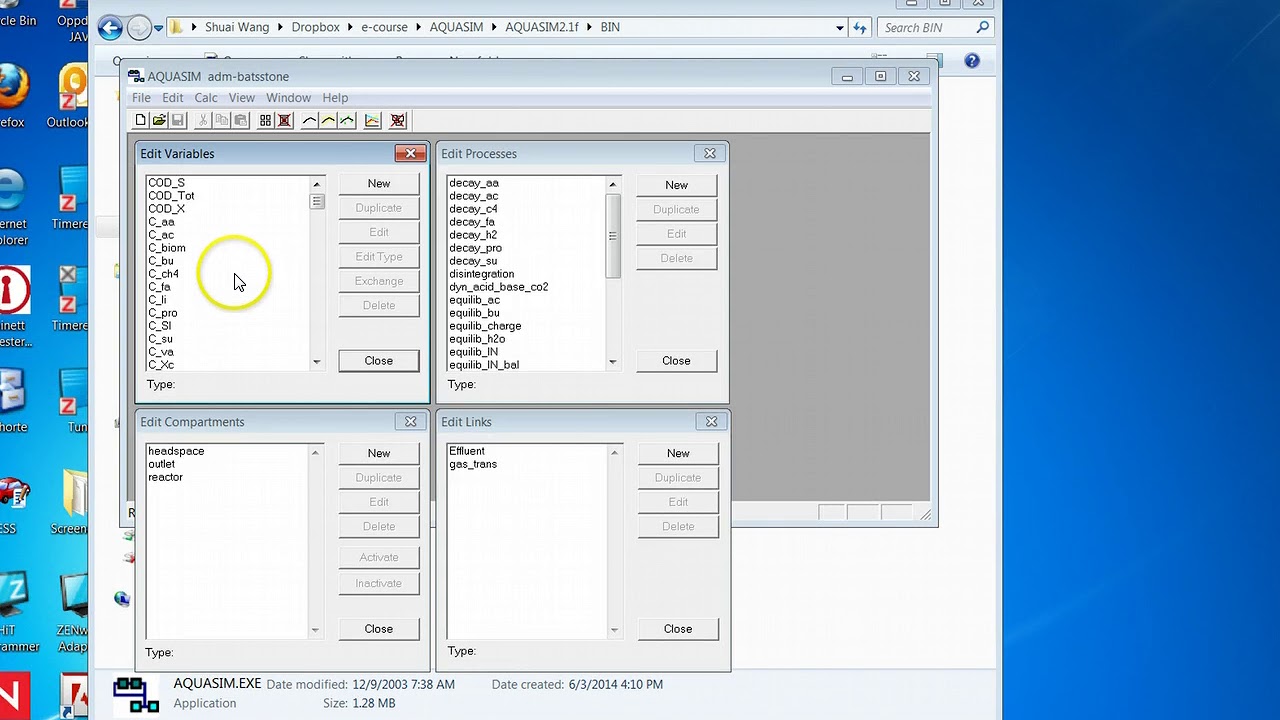Click New in Edit Processes dialog
The height and width of the screenshot is (720, 1280).
677,185
